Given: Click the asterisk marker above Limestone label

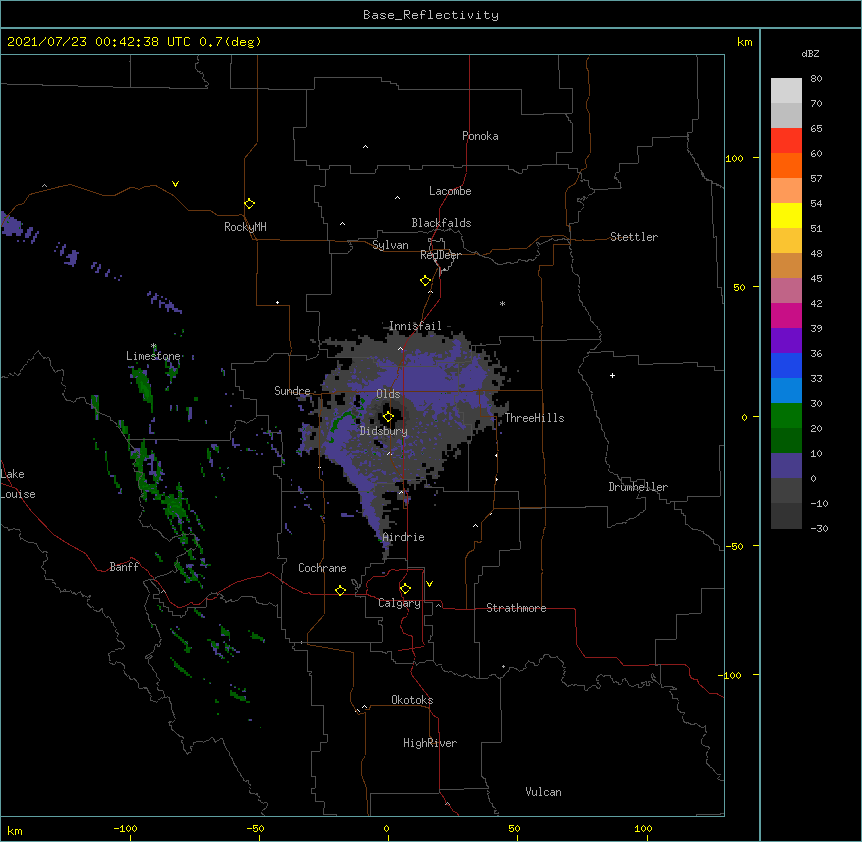Looking at the screenshot, I should click(154, 346).
